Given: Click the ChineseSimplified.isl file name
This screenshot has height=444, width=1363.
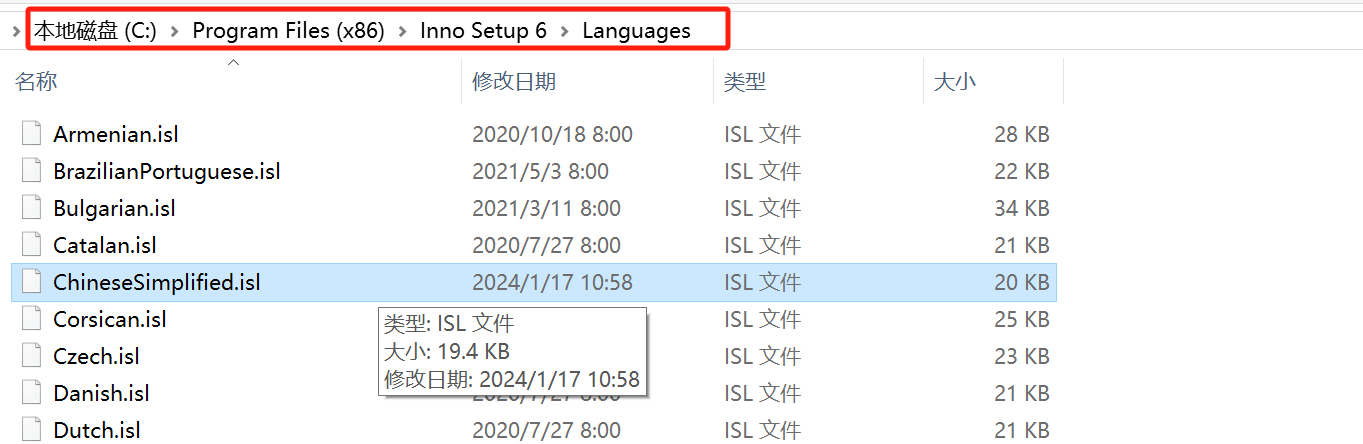Looking at the screenshot, I should click(x=157, y=282).
